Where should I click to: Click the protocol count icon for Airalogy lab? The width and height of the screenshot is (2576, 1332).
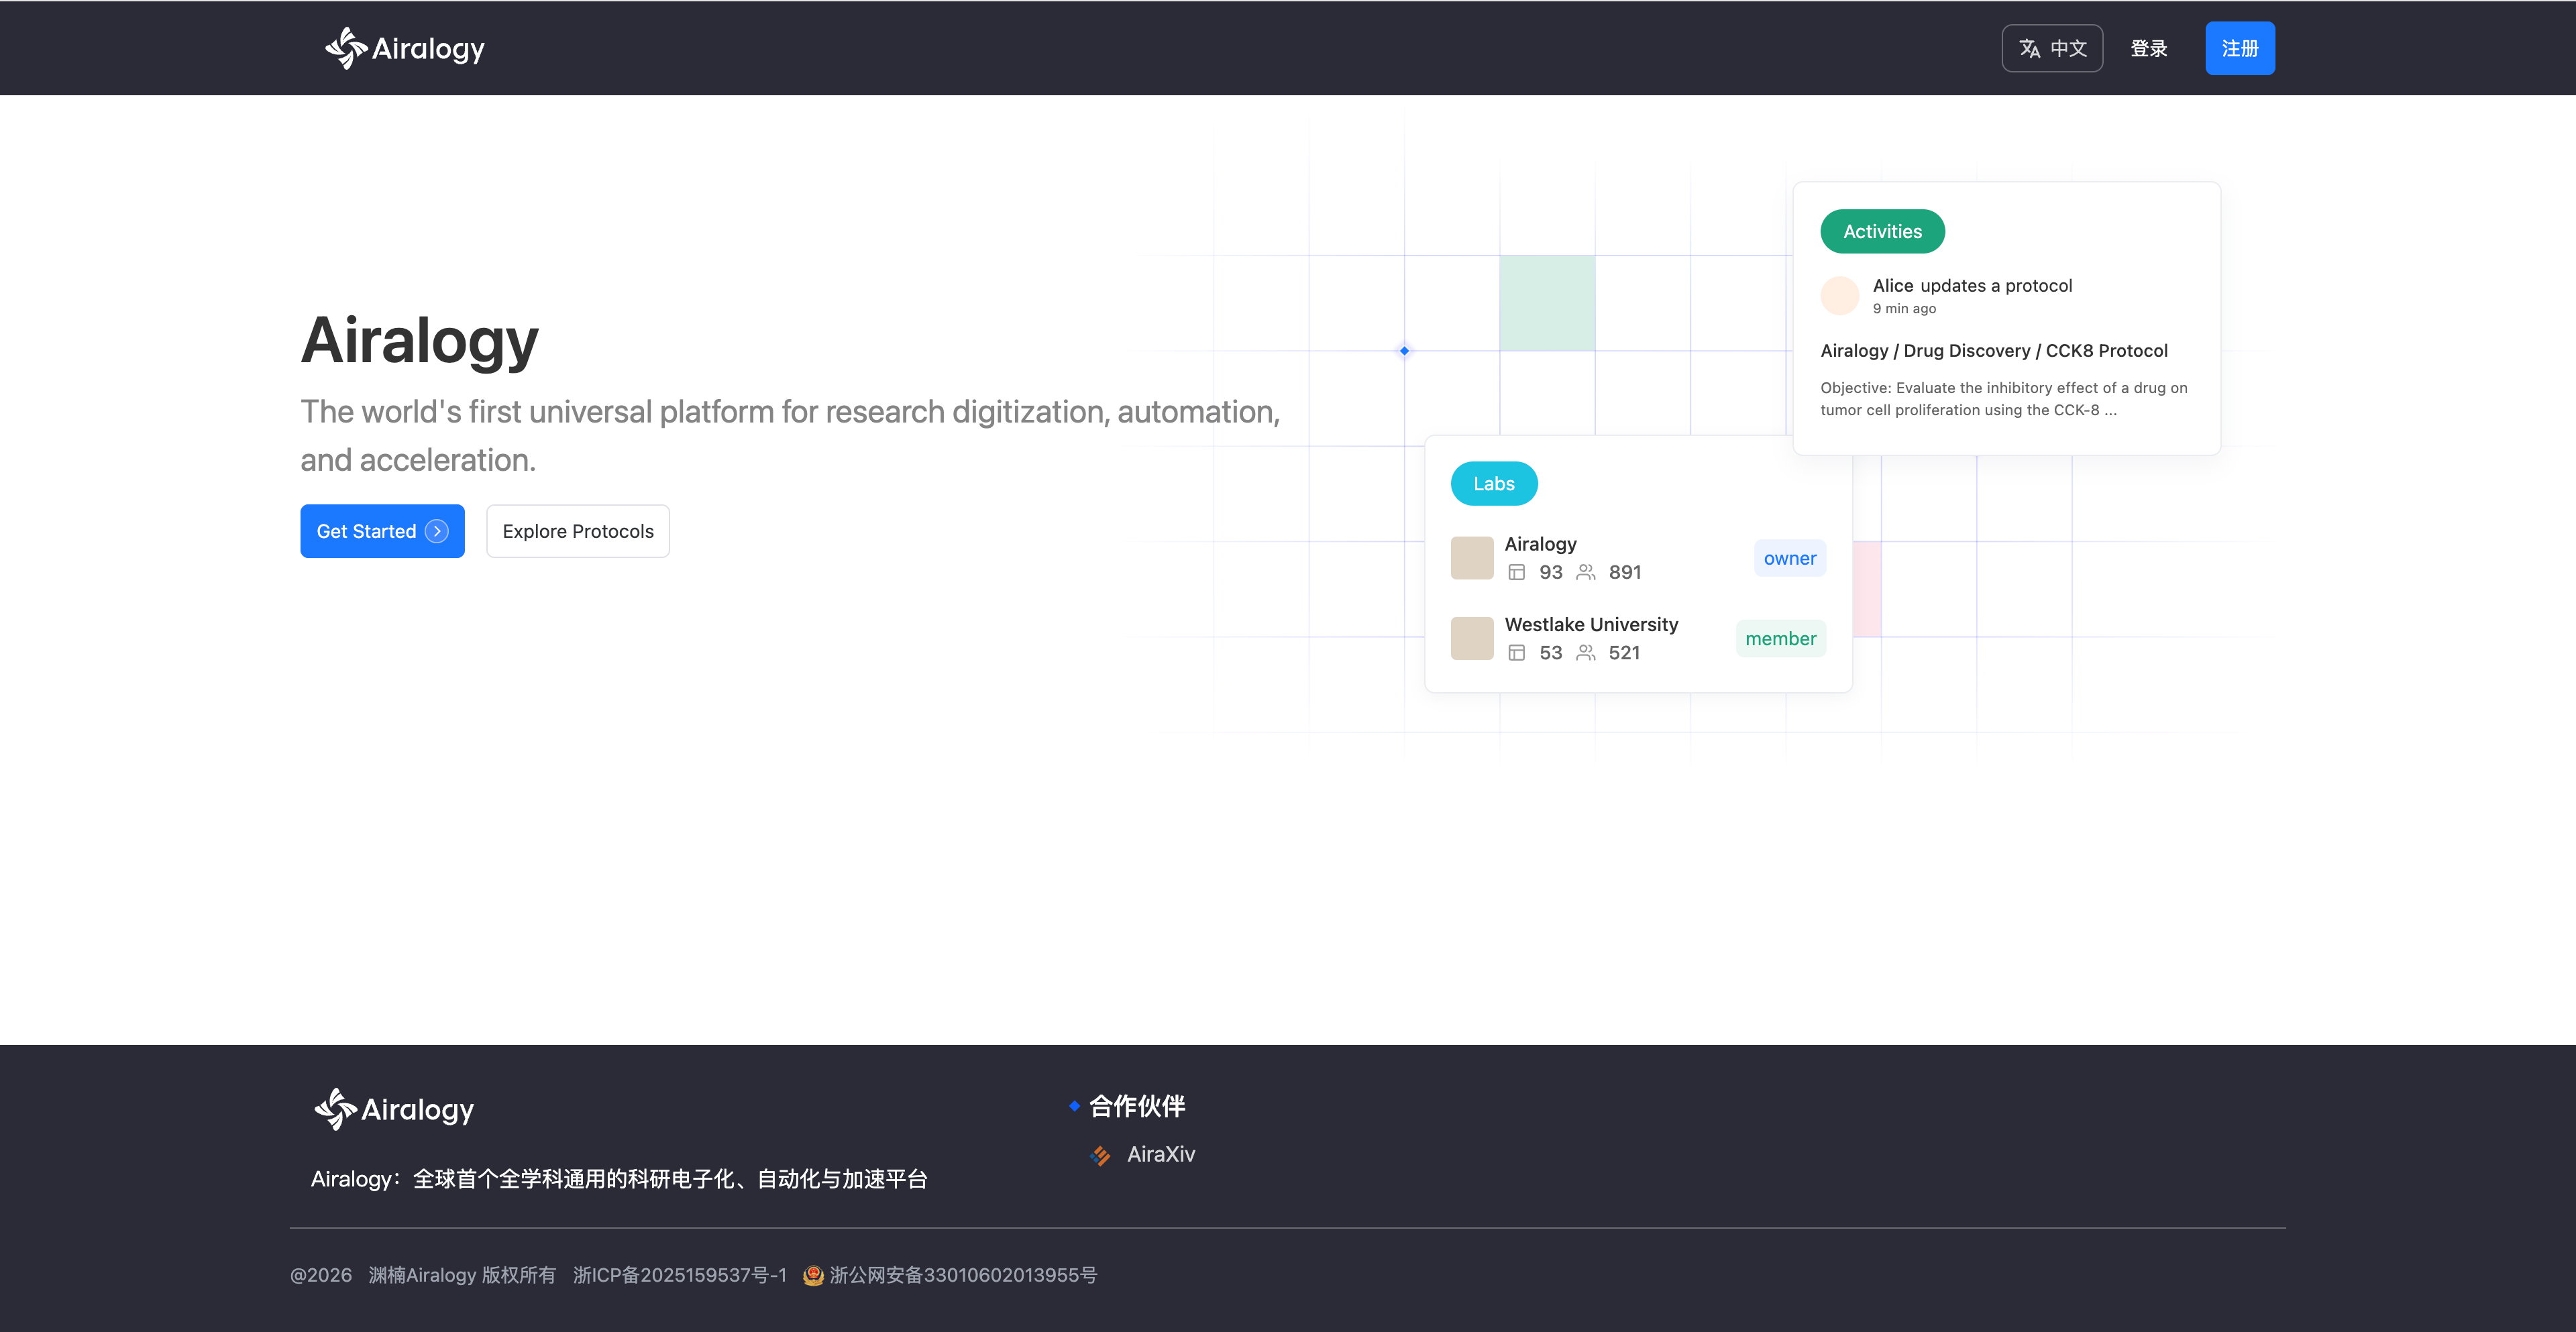(x=1517, y=572)
